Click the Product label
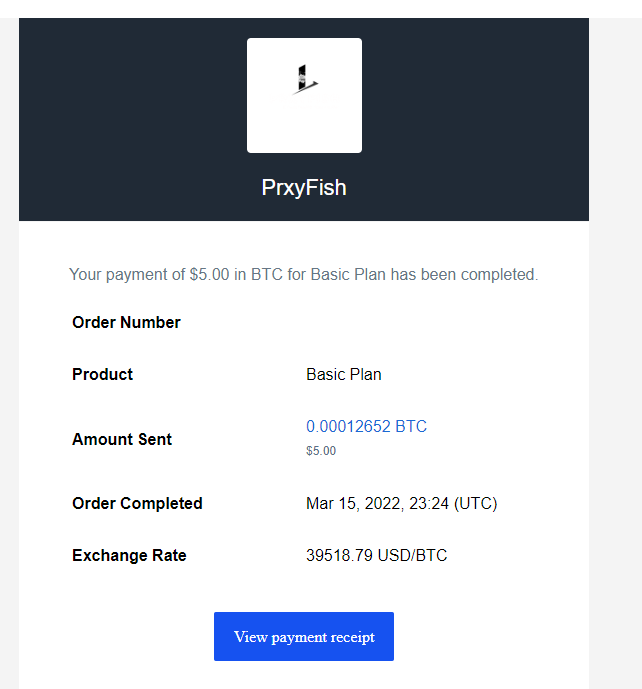This screenshot has width=642, height=689. (x=102, y=374)
